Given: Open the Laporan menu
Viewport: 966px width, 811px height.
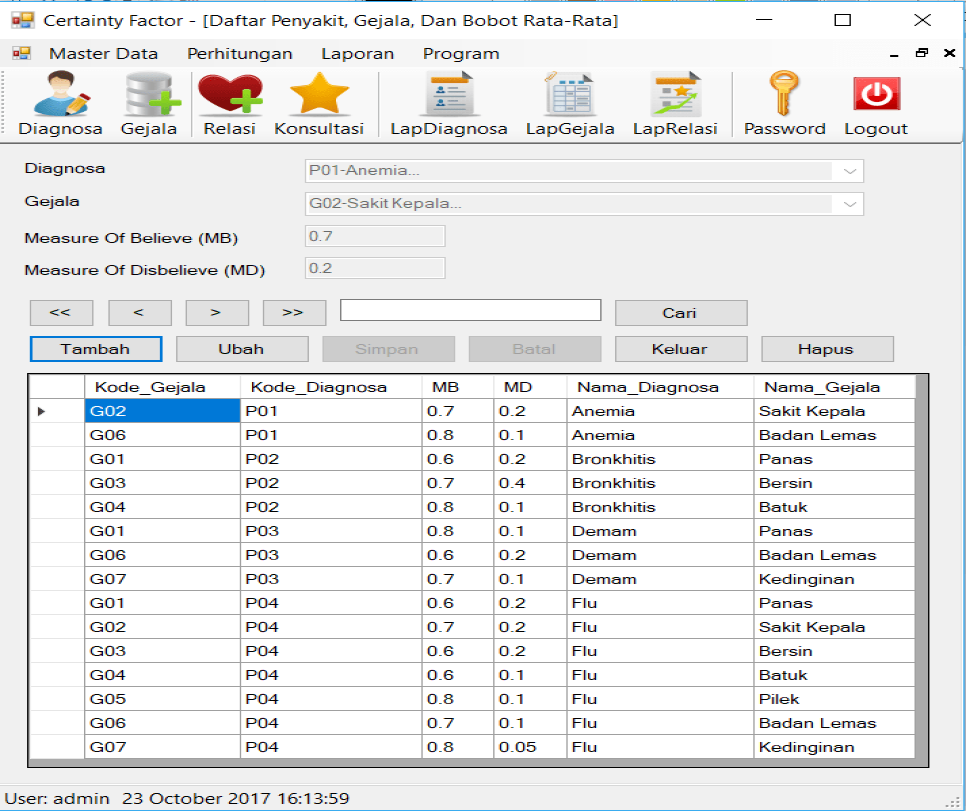Looking at the screenshot, I should 357,54.
